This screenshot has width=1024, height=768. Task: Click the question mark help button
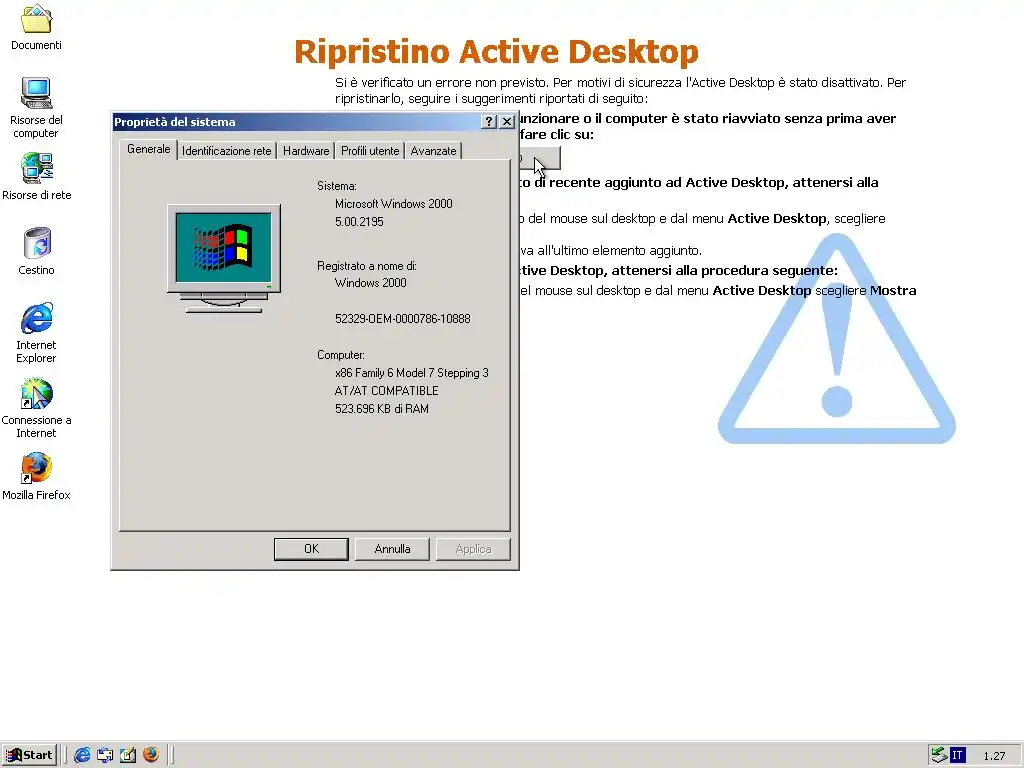coord(488,122)
